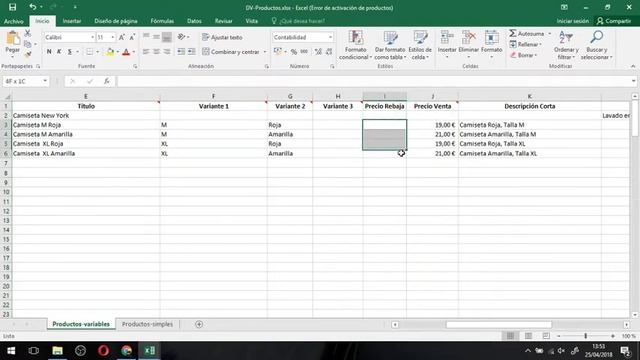Expand the Combinar y centrar dropdown arrow

coord(265,52)
